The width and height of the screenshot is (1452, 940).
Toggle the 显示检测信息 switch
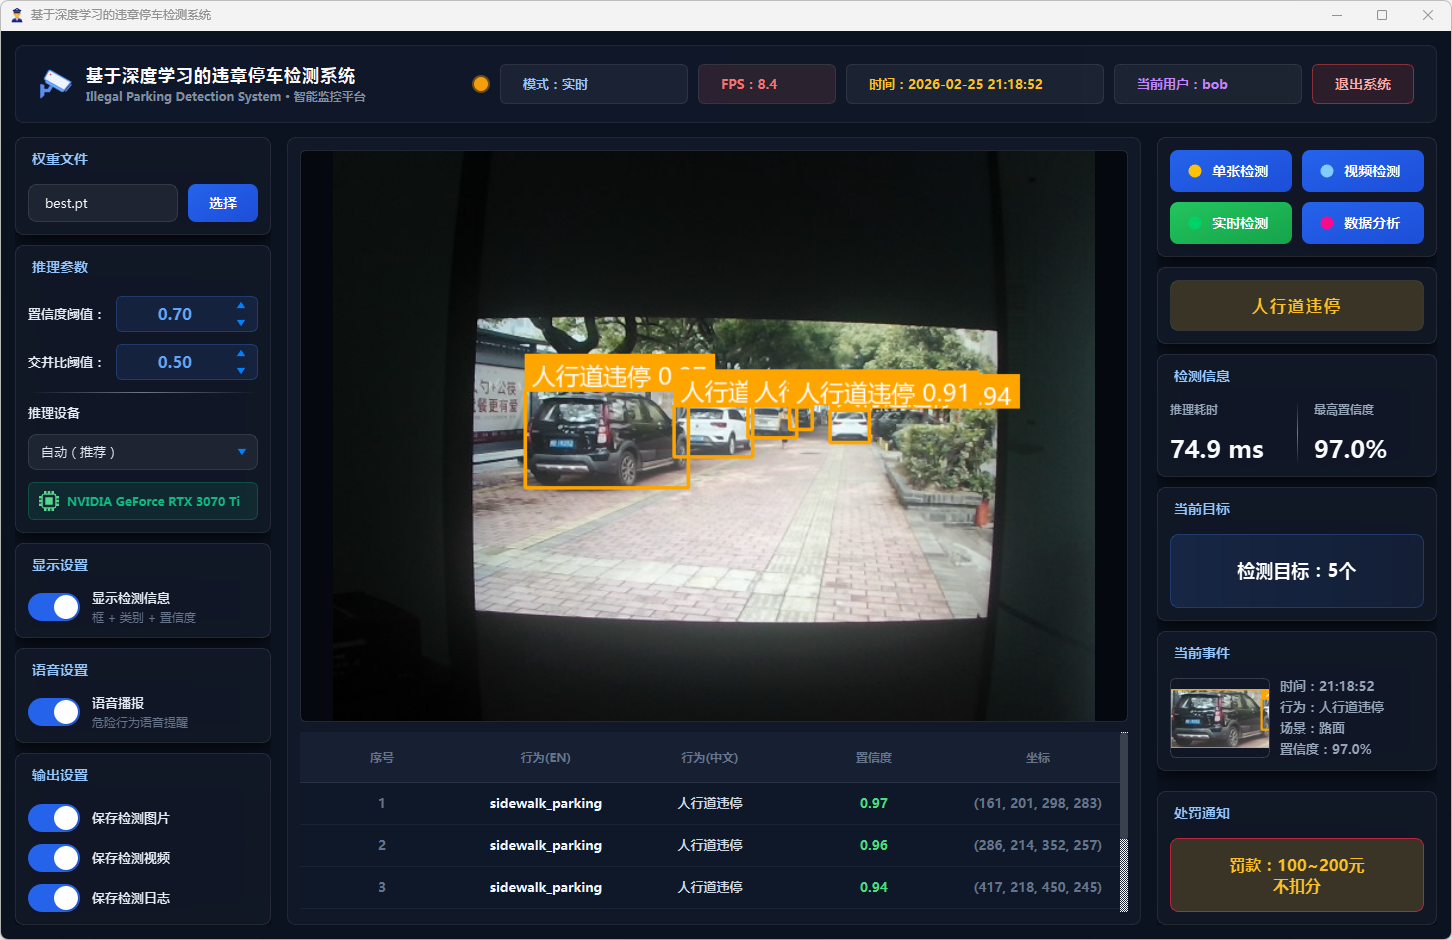click(54, 607)
